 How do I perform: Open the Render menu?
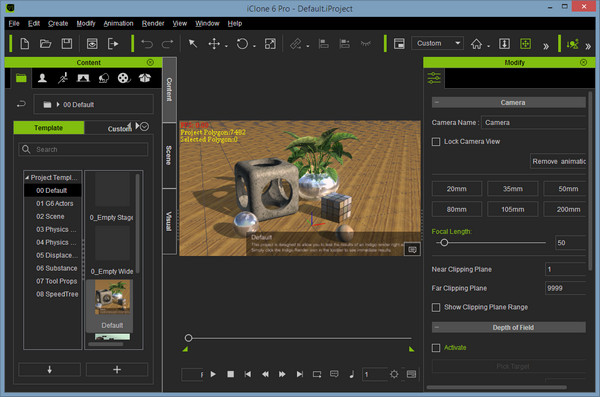point(153,23)
